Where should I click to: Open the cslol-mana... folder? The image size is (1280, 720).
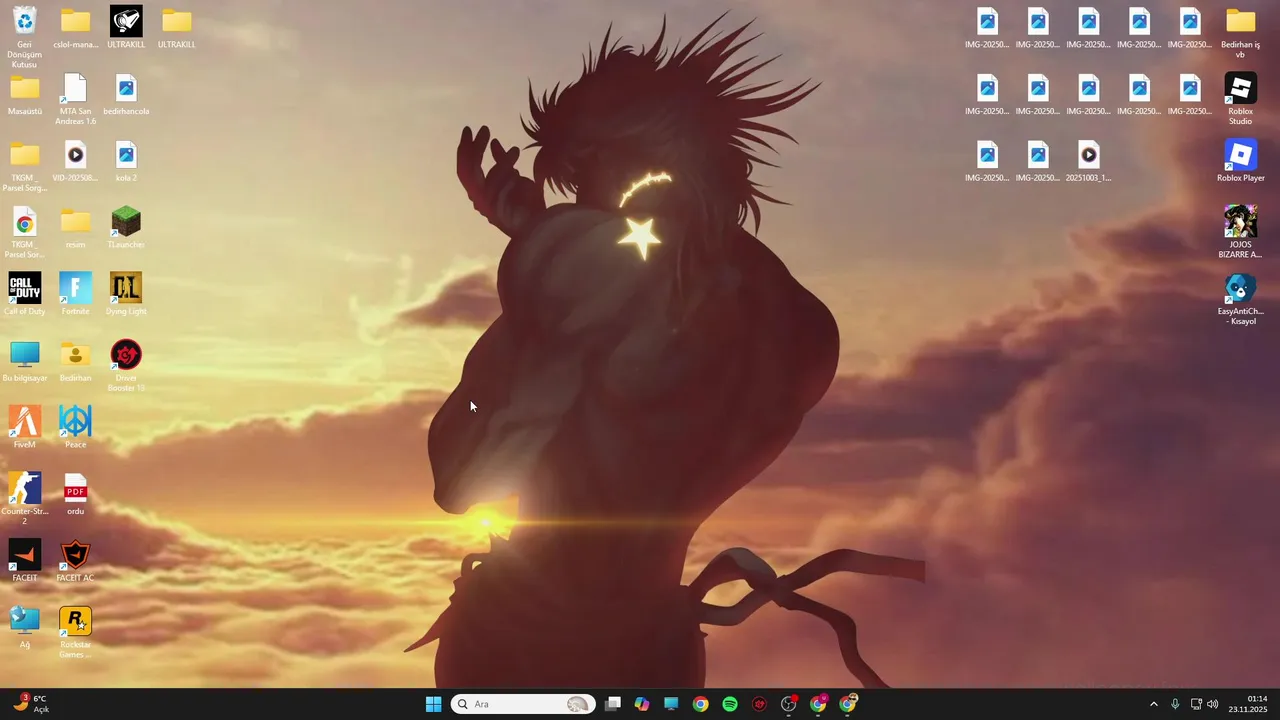[75, 28]
